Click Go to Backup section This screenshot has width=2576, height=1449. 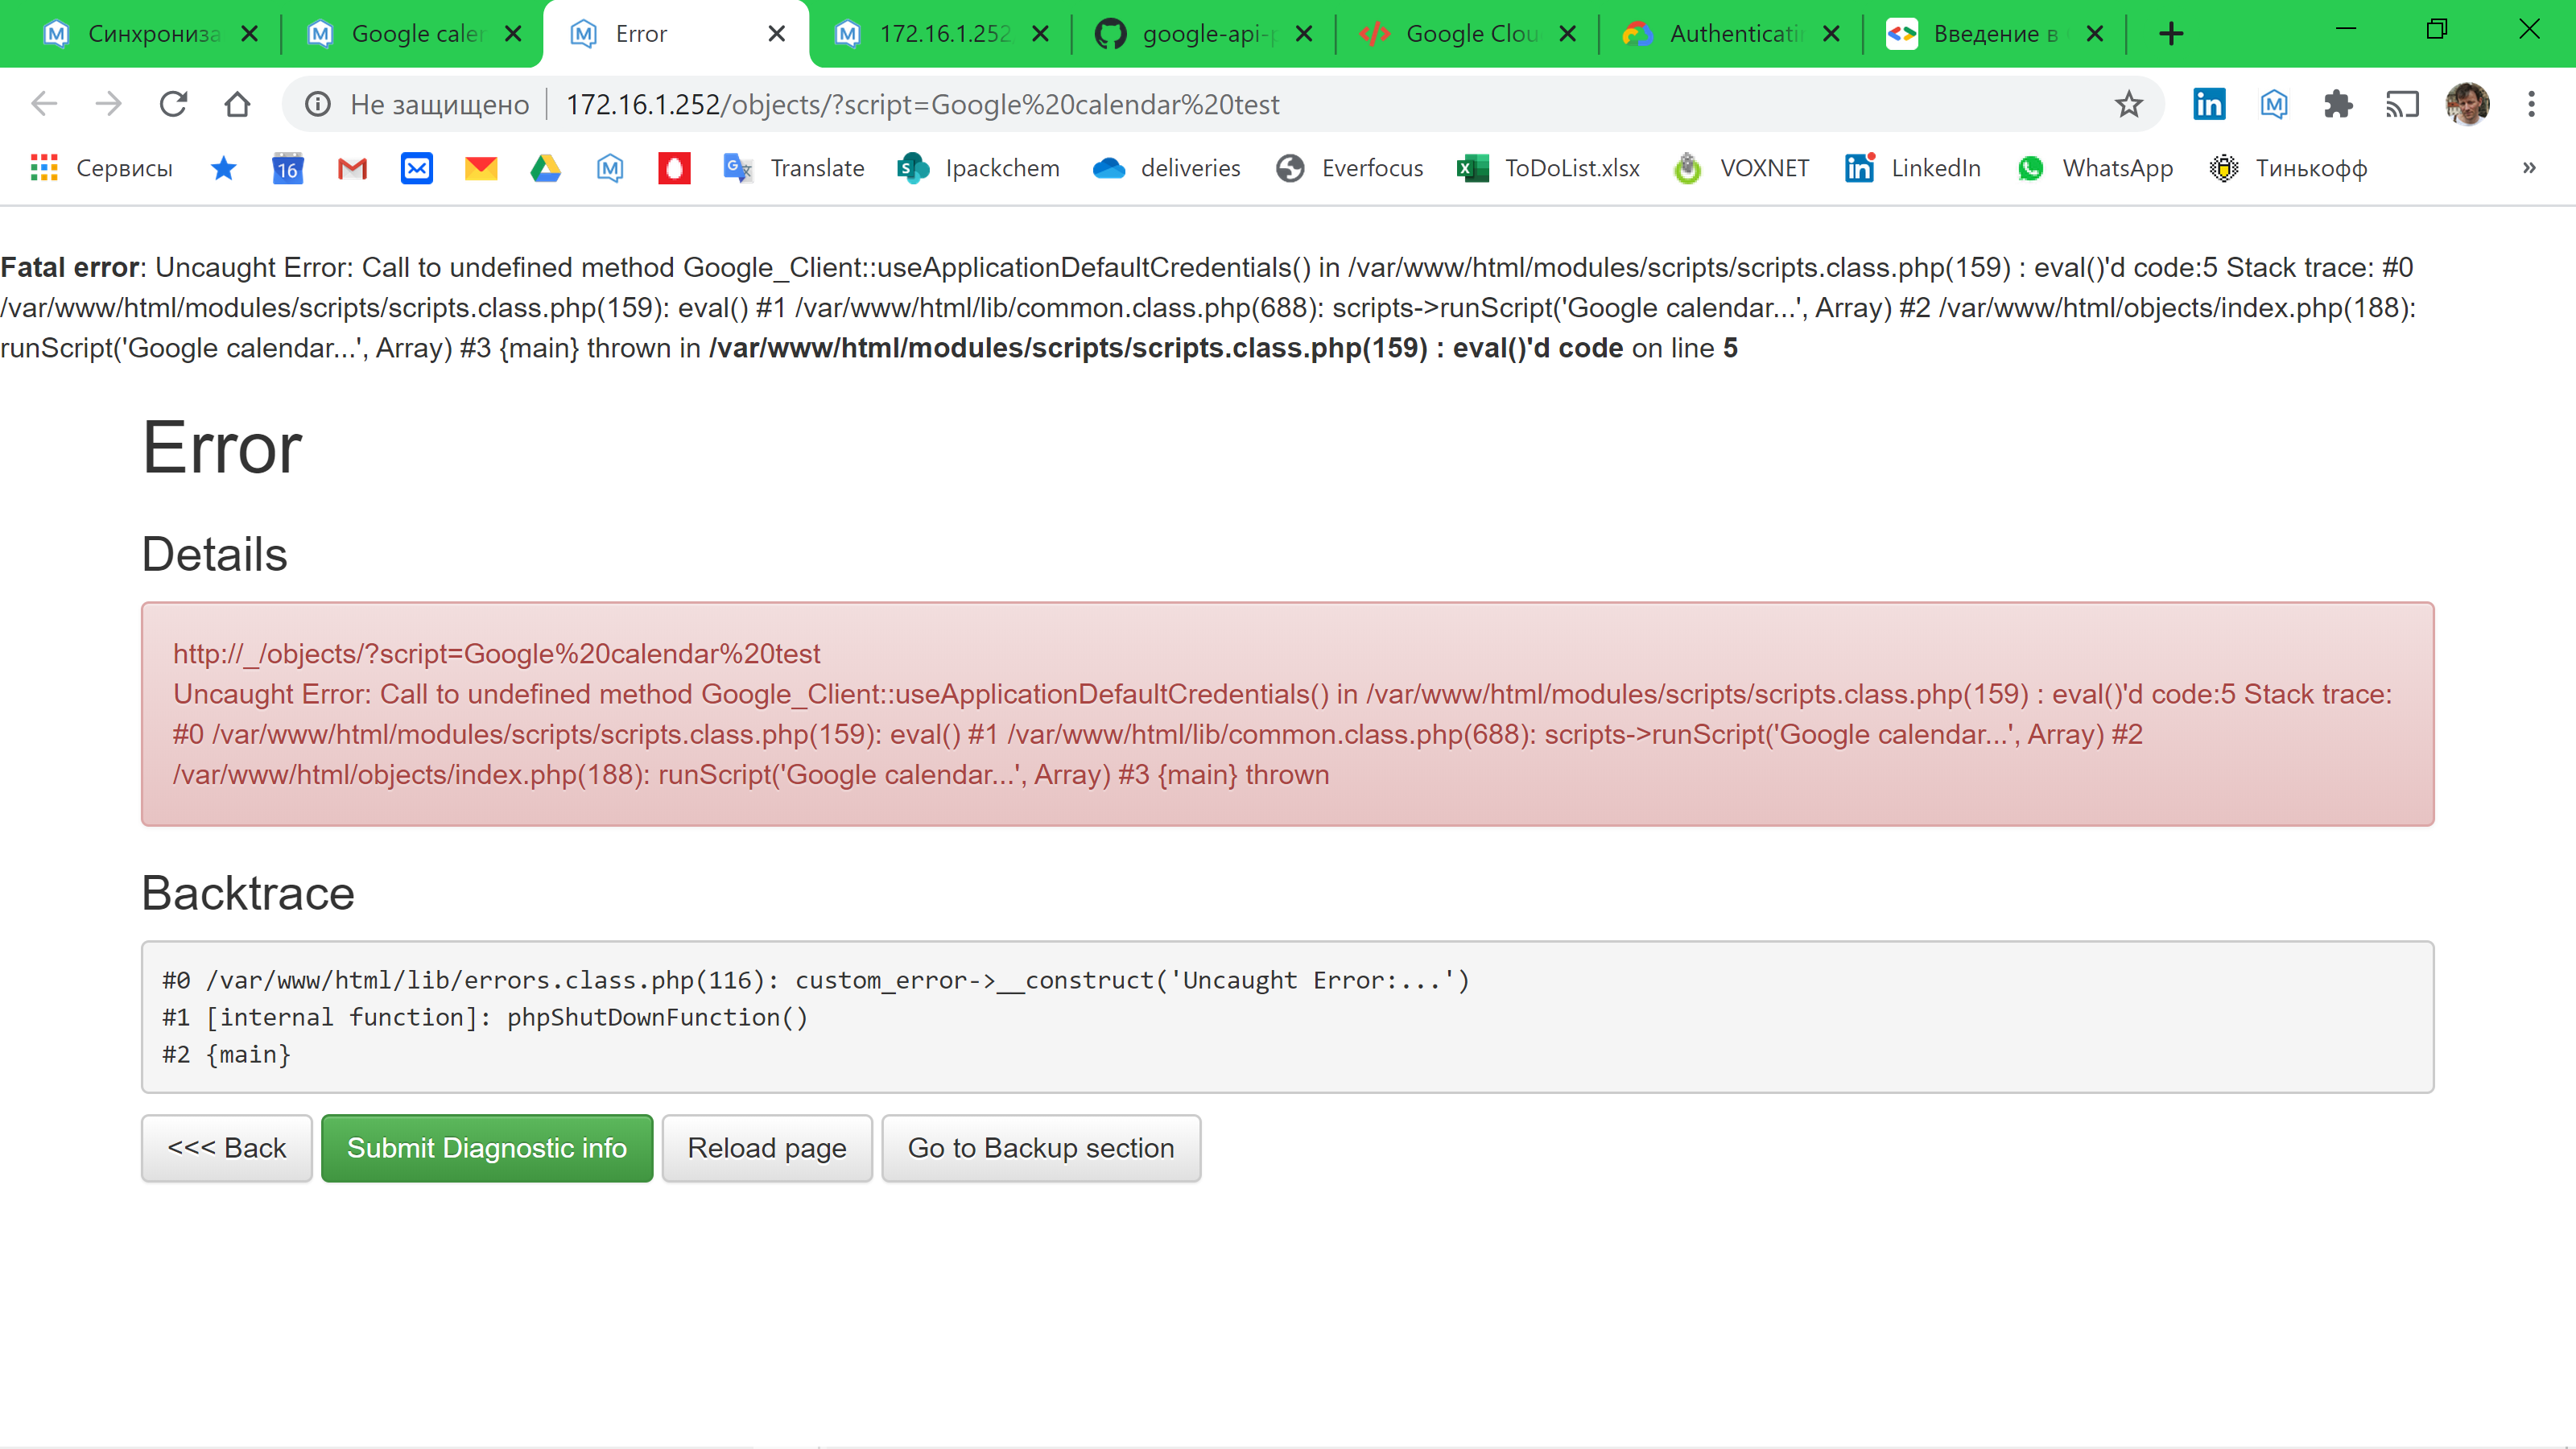1041,1148
